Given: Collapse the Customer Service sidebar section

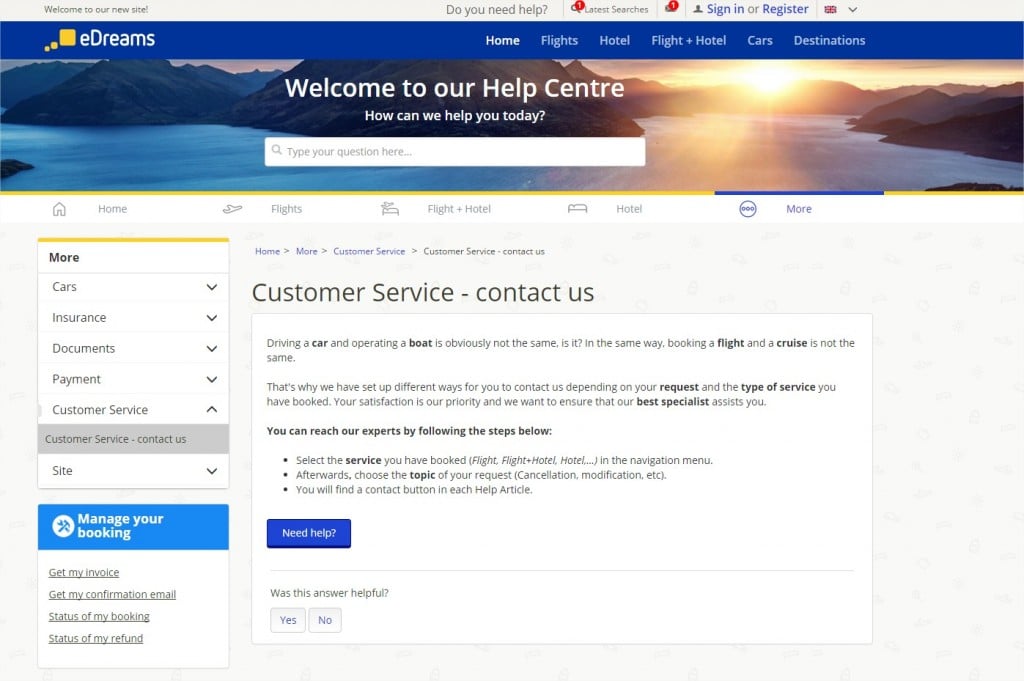Looking at the screenshot, I should pyautogui.click(x=211, y=410).
